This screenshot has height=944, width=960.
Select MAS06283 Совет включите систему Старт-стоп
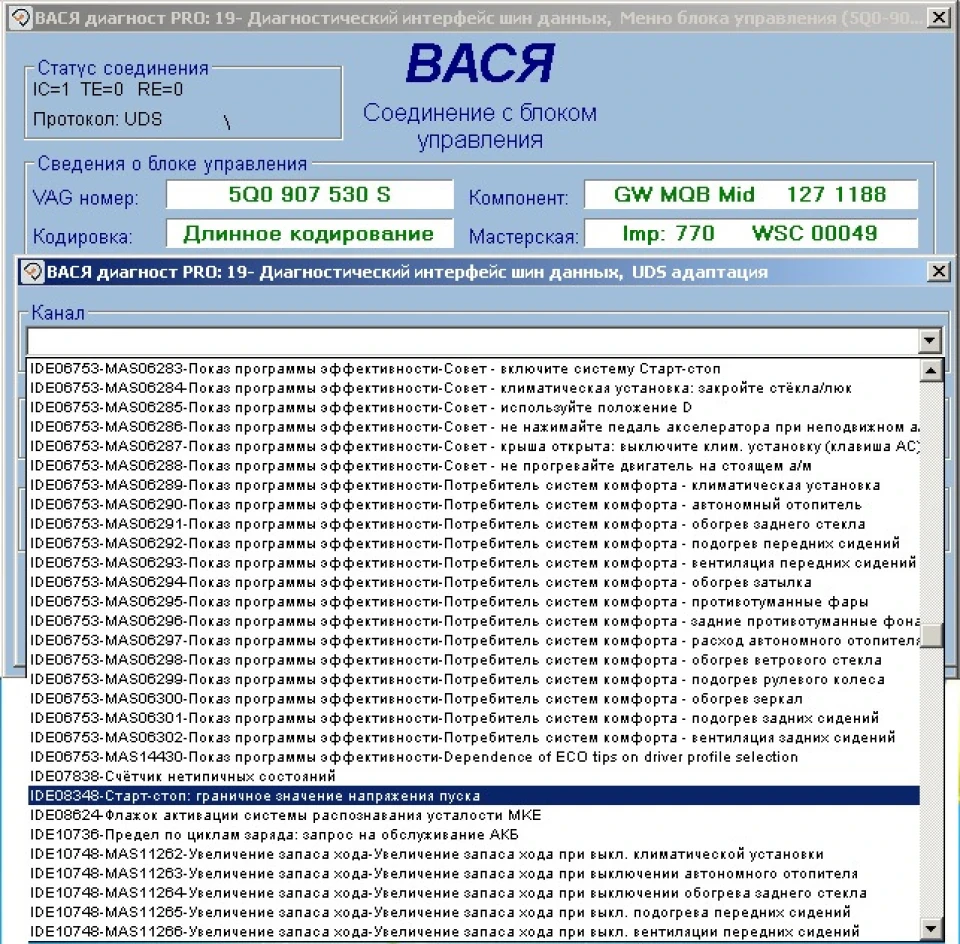click(473, 369)
